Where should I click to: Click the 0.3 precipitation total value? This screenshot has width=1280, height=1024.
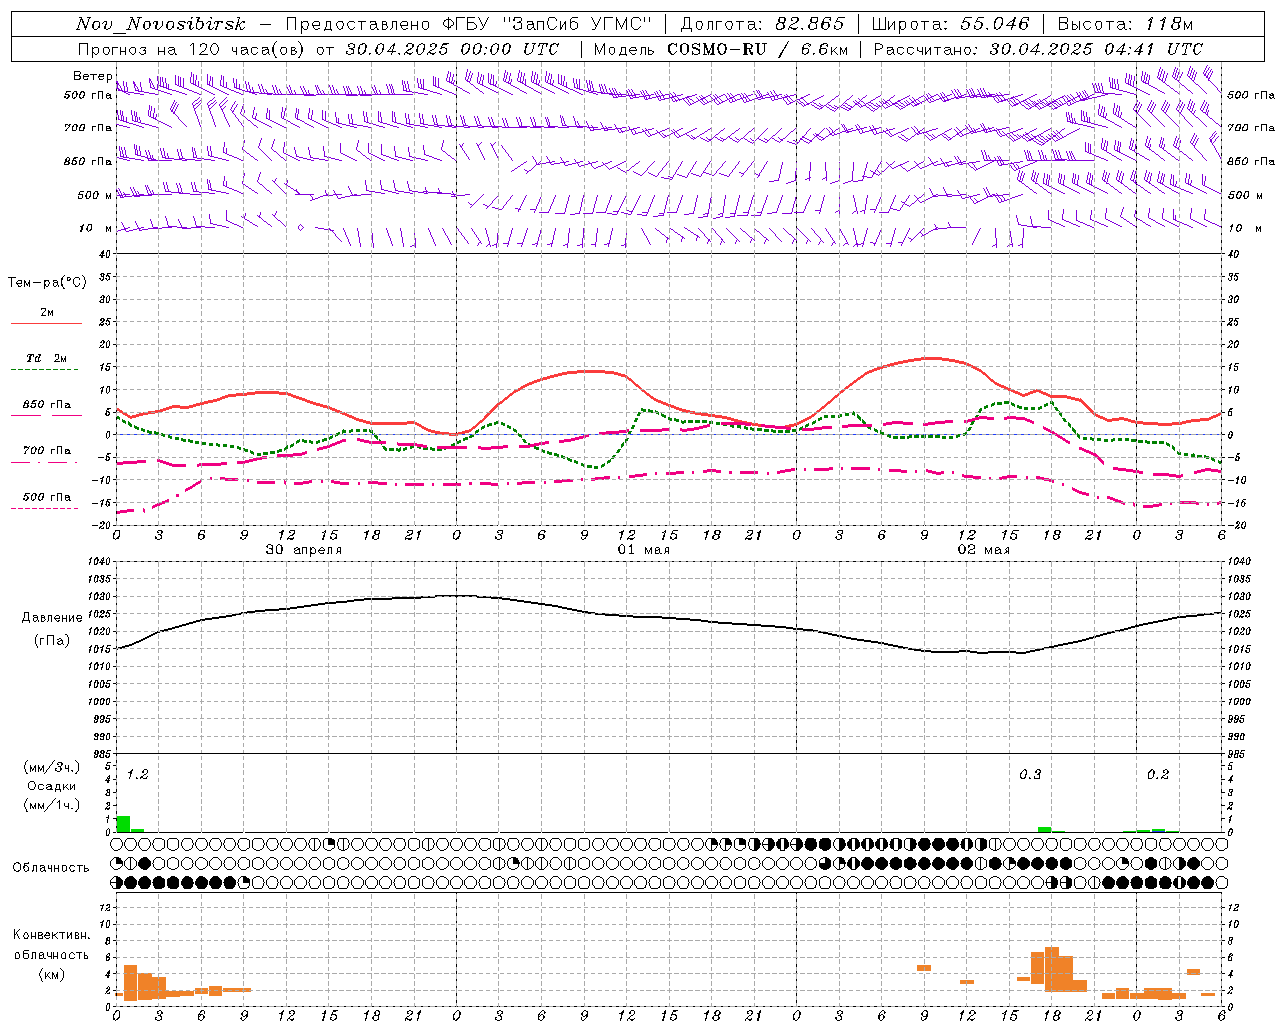[1030, 775]
